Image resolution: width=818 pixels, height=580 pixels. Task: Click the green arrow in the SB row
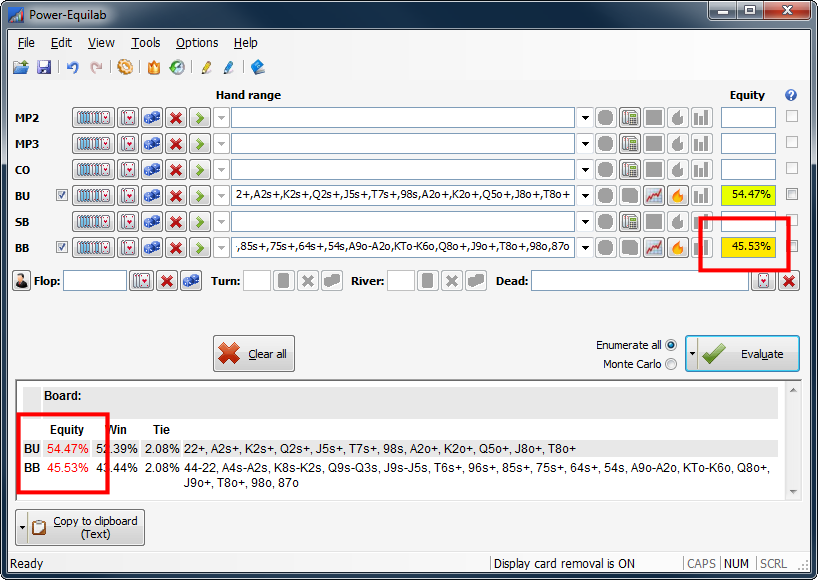(200, 222)
